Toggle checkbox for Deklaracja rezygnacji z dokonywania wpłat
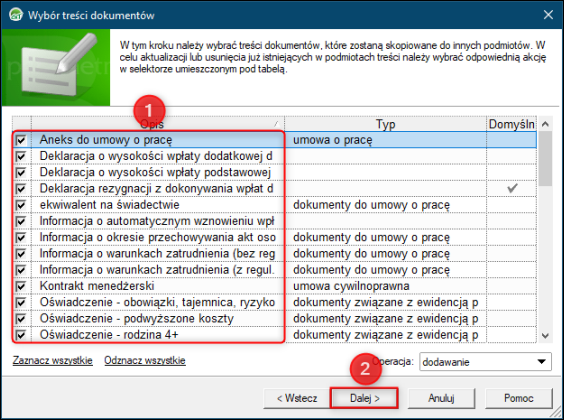Image resolution: width=564 pixels, height=420 pixels. click(x=21, y=188)
